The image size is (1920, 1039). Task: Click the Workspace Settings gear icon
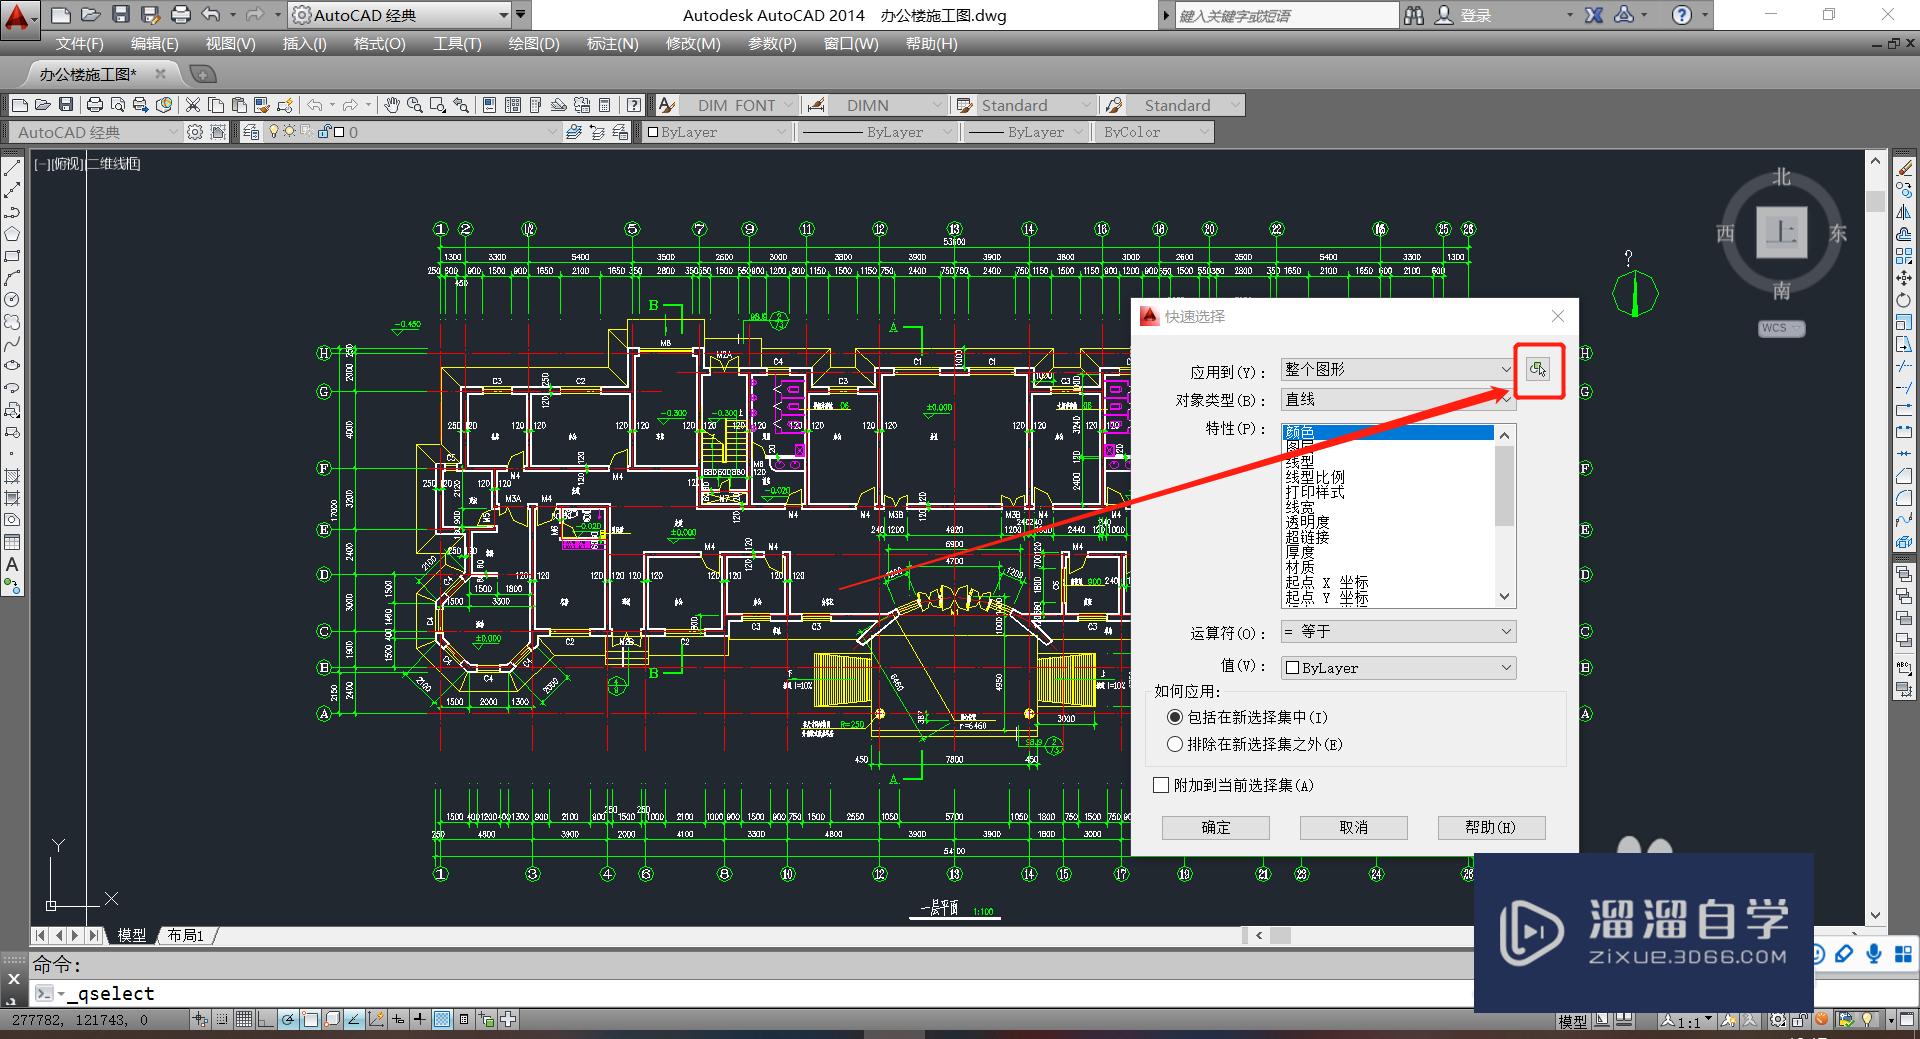click(195, 132)
